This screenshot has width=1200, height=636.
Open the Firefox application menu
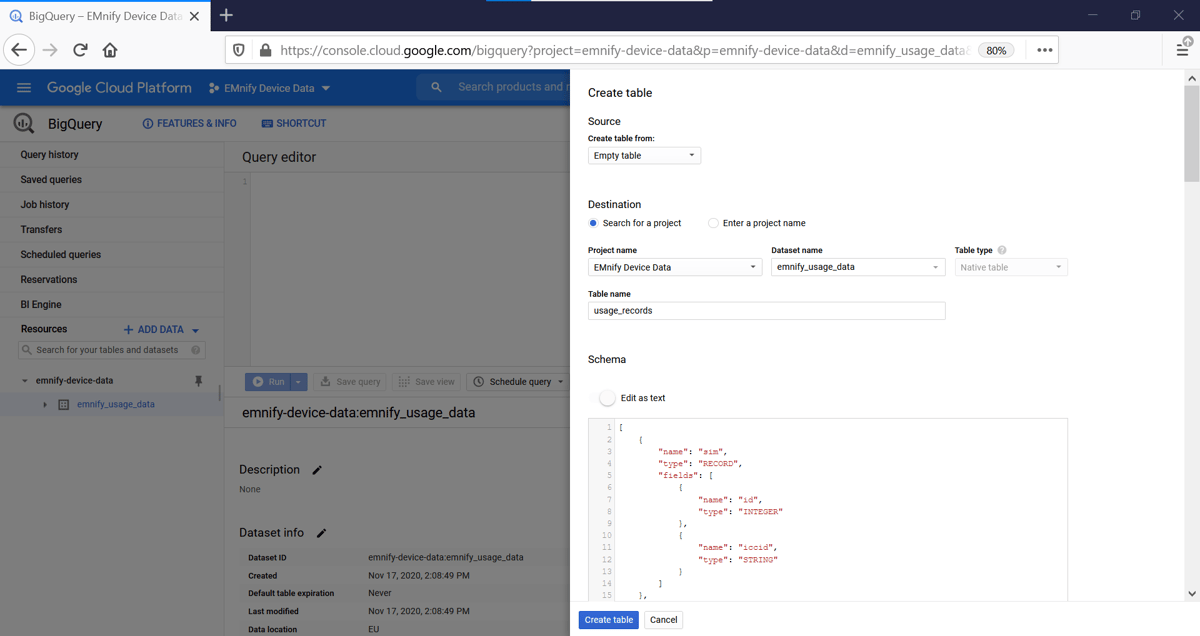1184,50
